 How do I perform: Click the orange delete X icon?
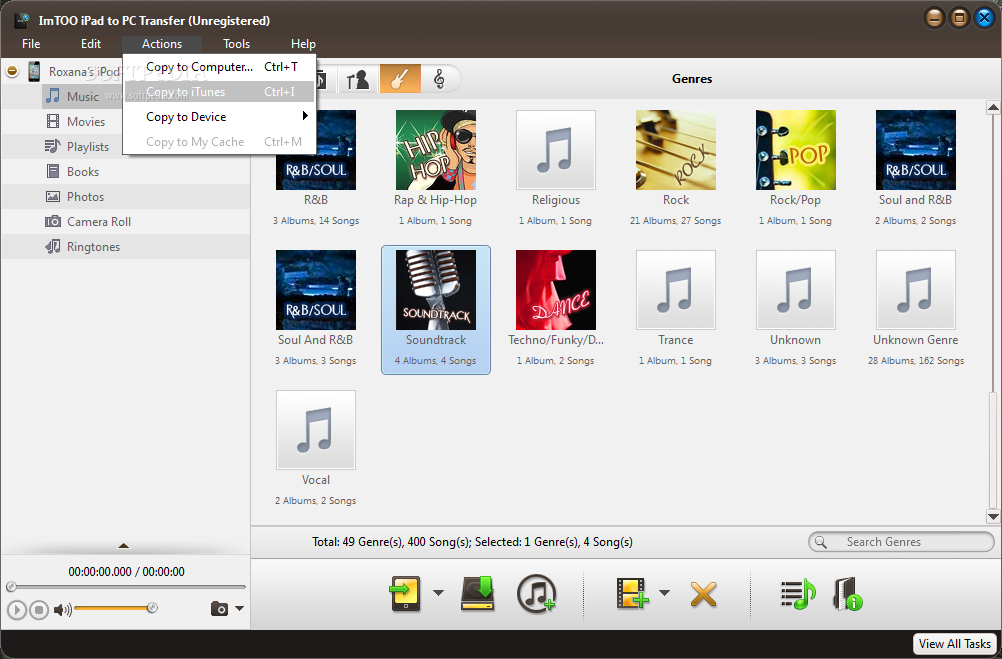pyautogui.click(x=703, y=594)
